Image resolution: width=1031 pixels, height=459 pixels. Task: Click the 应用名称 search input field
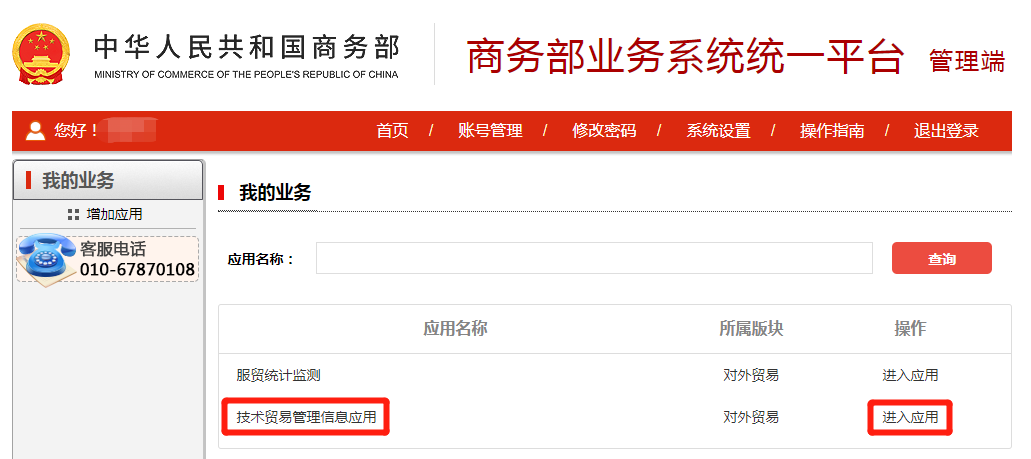[x=594, y=258]
